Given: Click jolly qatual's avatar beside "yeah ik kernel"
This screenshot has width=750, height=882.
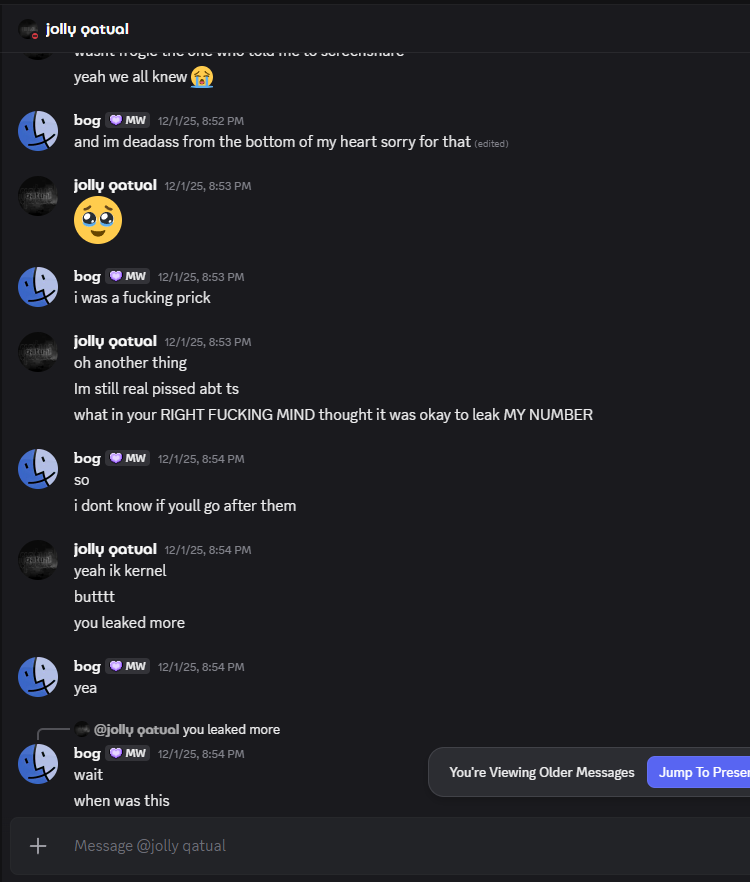Looking at the screenshot, I should tap(38, 560).
